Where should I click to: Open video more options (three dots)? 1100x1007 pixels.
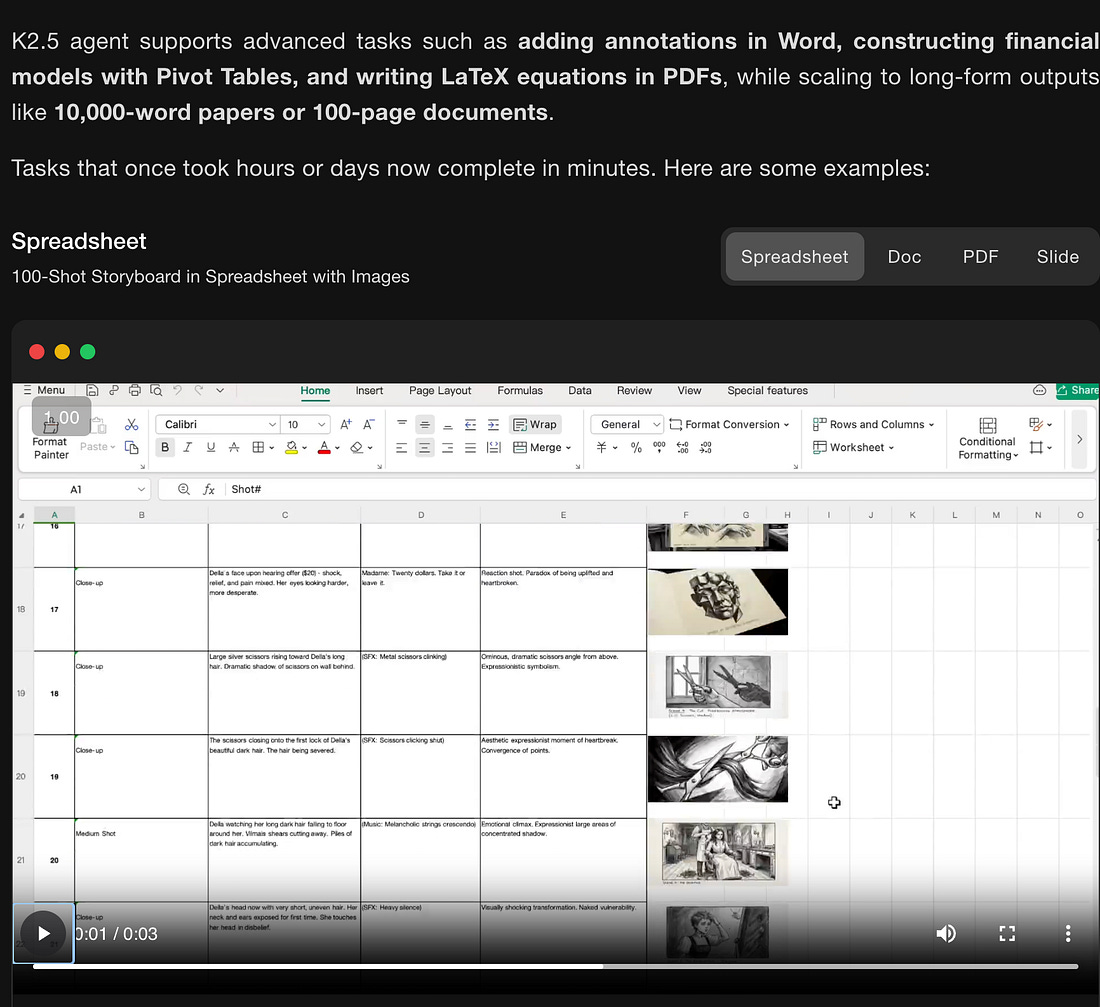pos(1068,933)
